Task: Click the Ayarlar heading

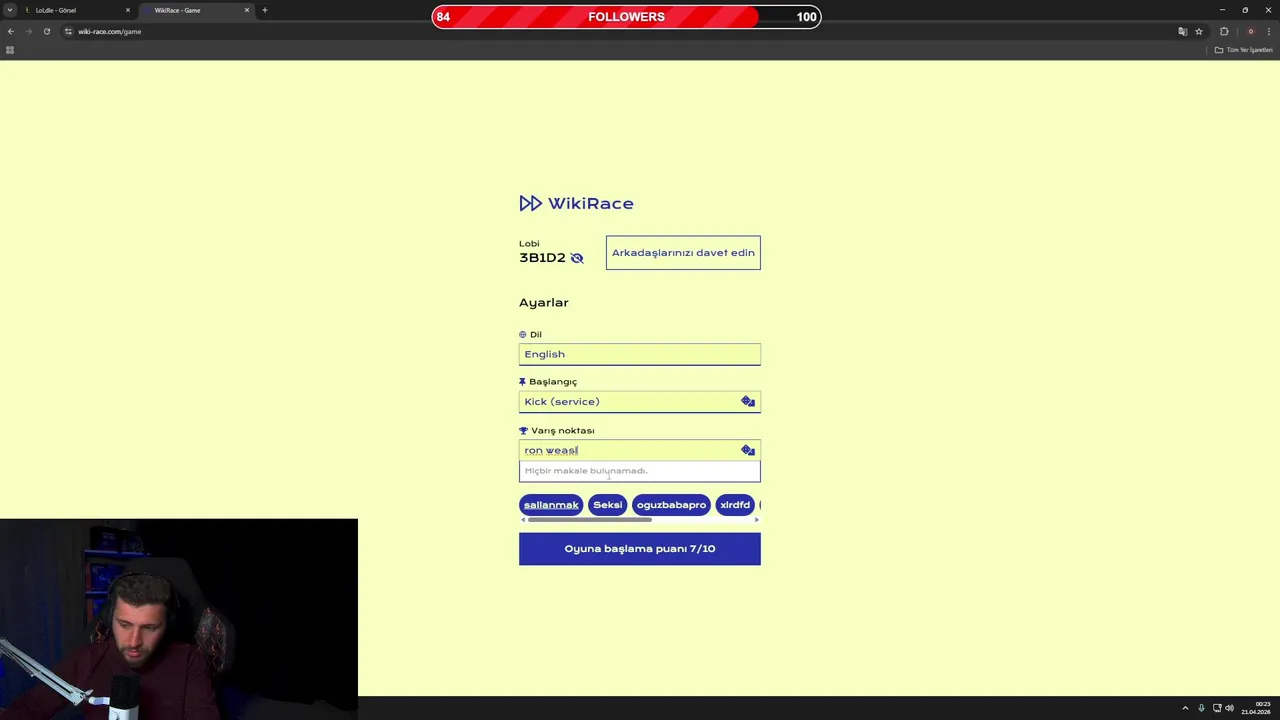Action: pyautogui.click(x=543, y=302)
